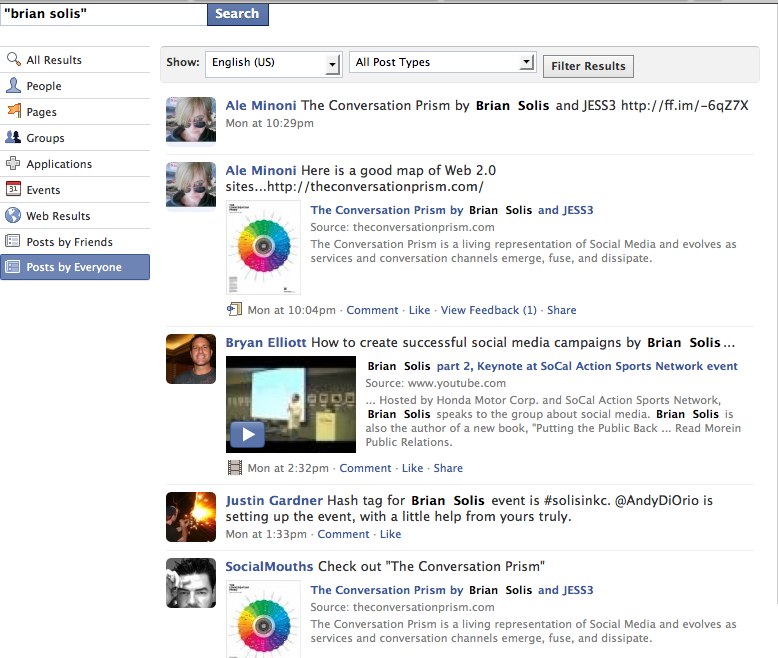
Task: Click the "Mon at 10:29pm" timestamp
Action: (269, 123)
